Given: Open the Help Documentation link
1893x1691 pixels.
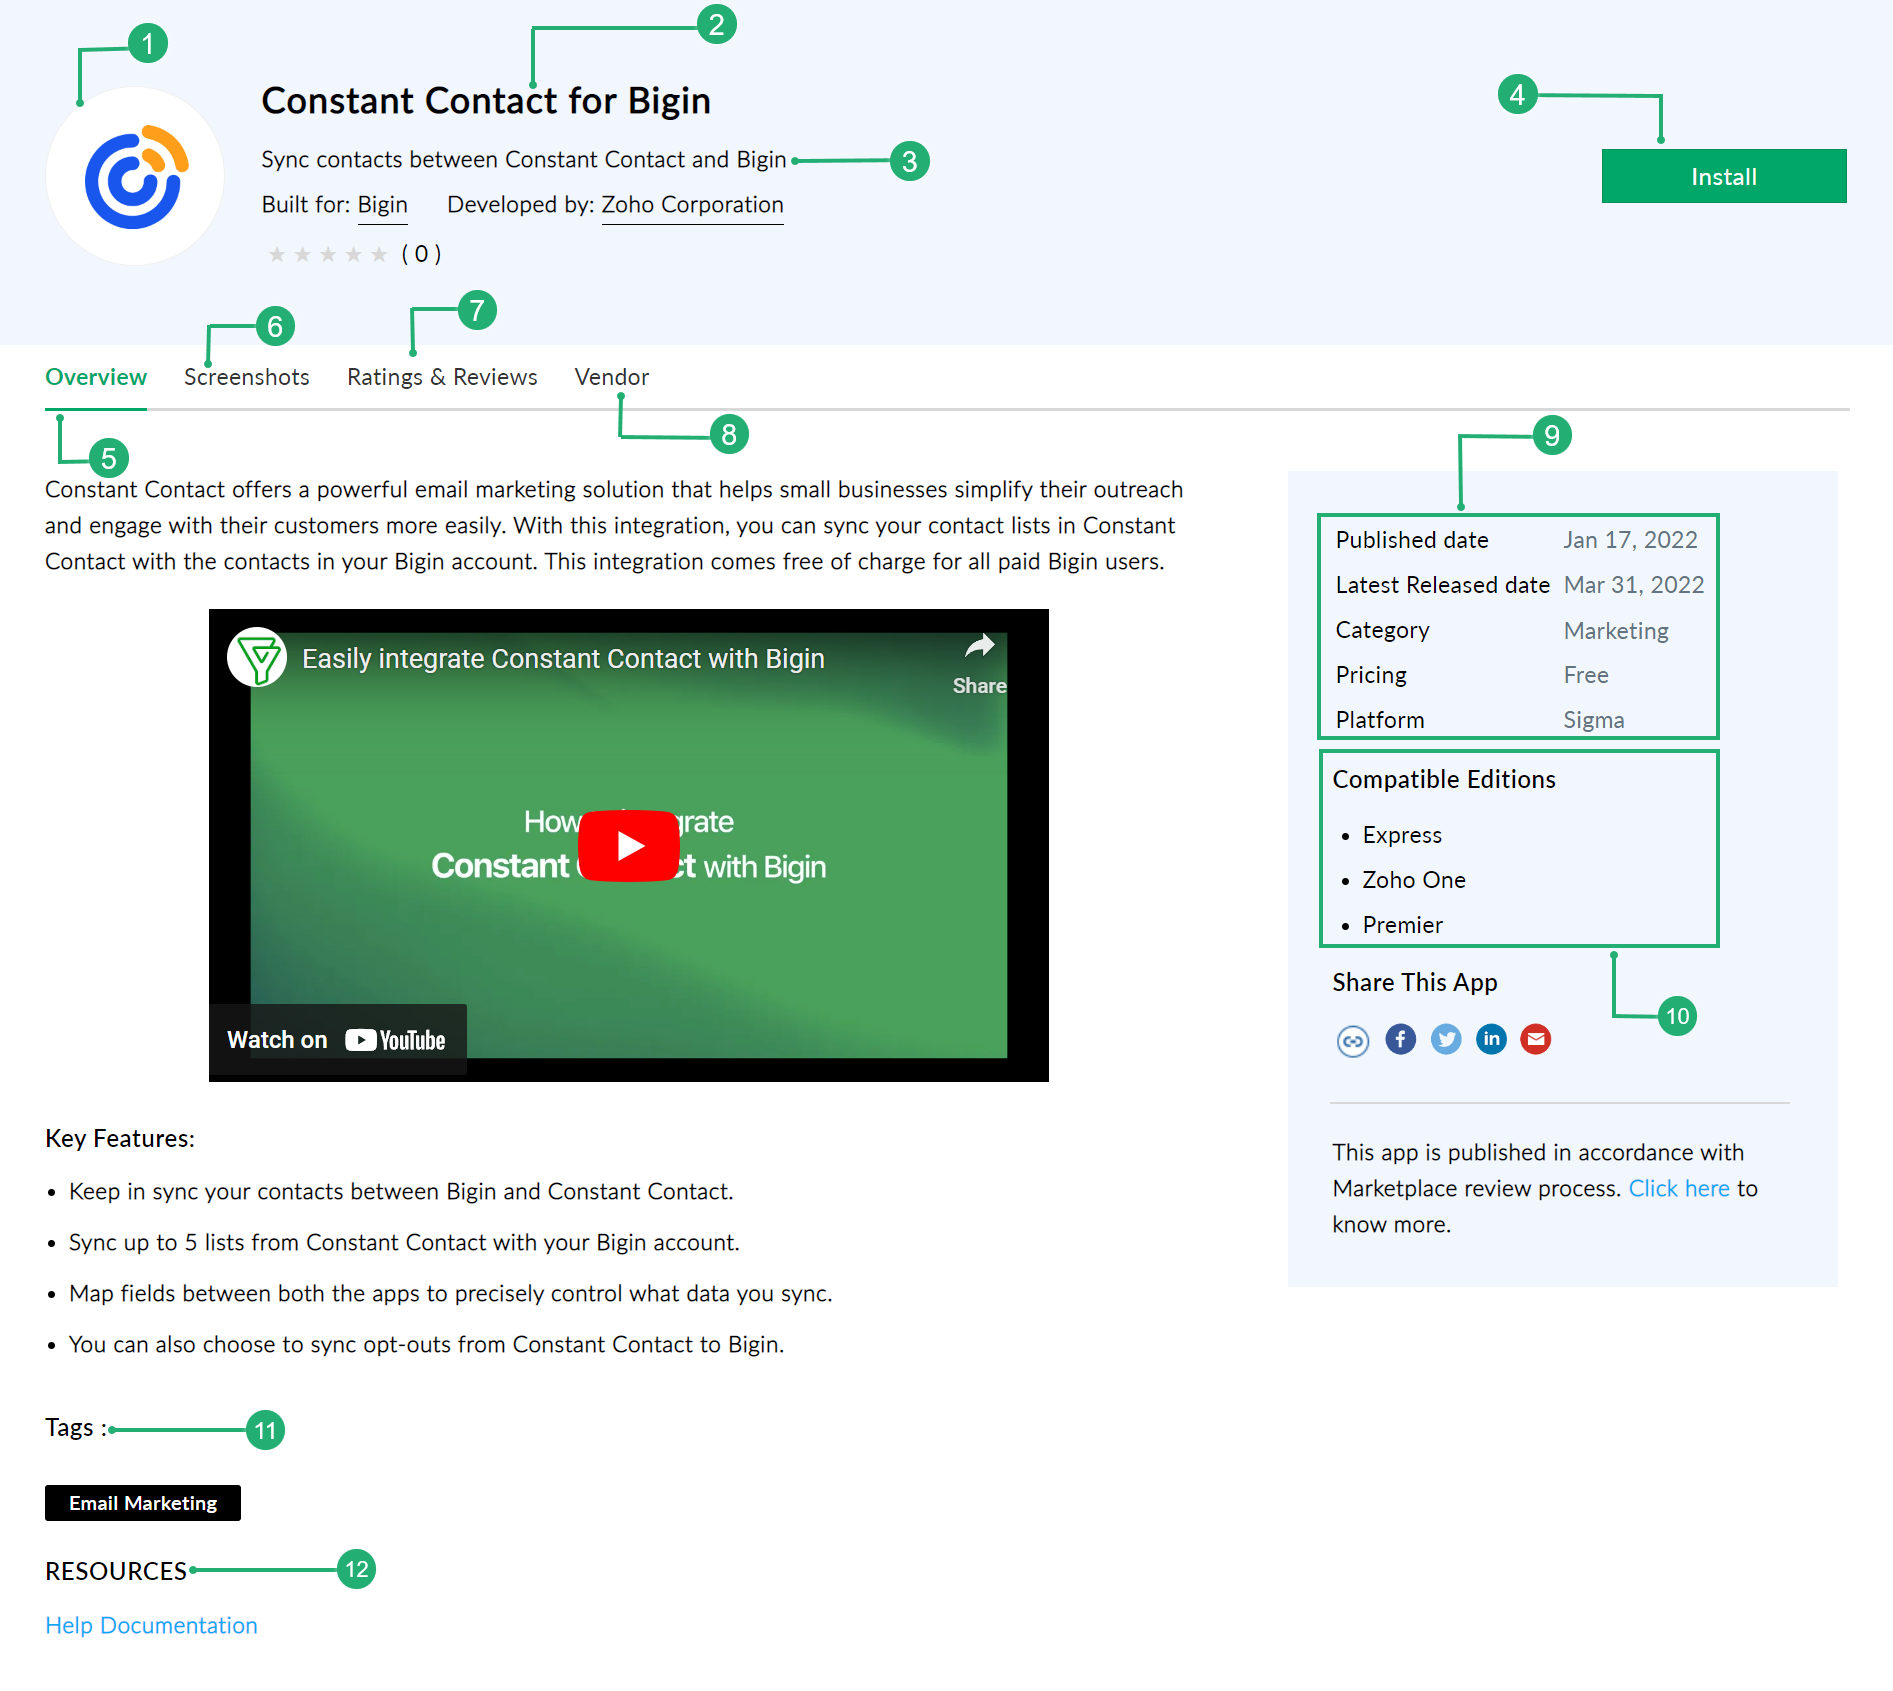Looking at the screenshot, I should pyautogui.click(x=151, y=1626).
